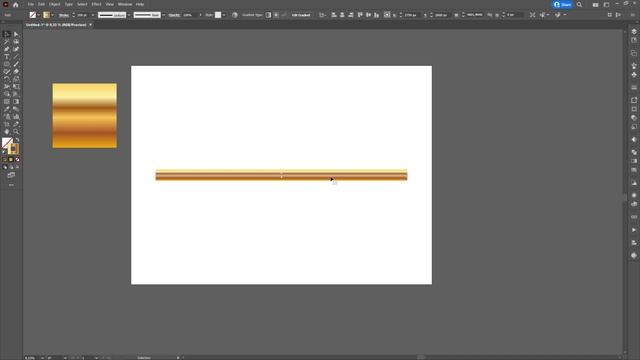Screen dimensions: 640x360
Task: Select the Gradient tool
Action: pos(16,102)
